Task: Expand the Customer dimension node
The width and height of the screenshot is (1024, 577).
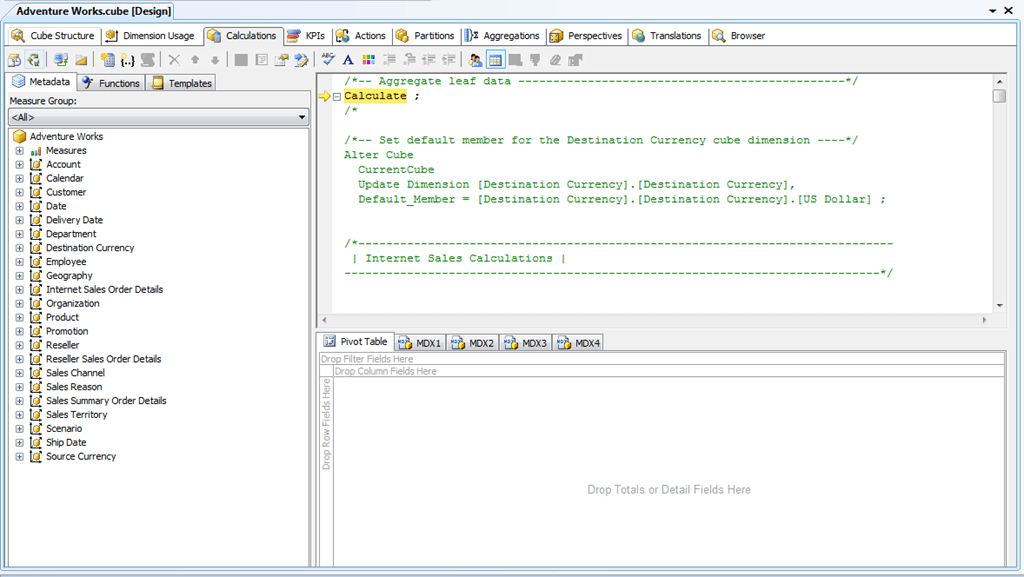Action: [20, 193]
